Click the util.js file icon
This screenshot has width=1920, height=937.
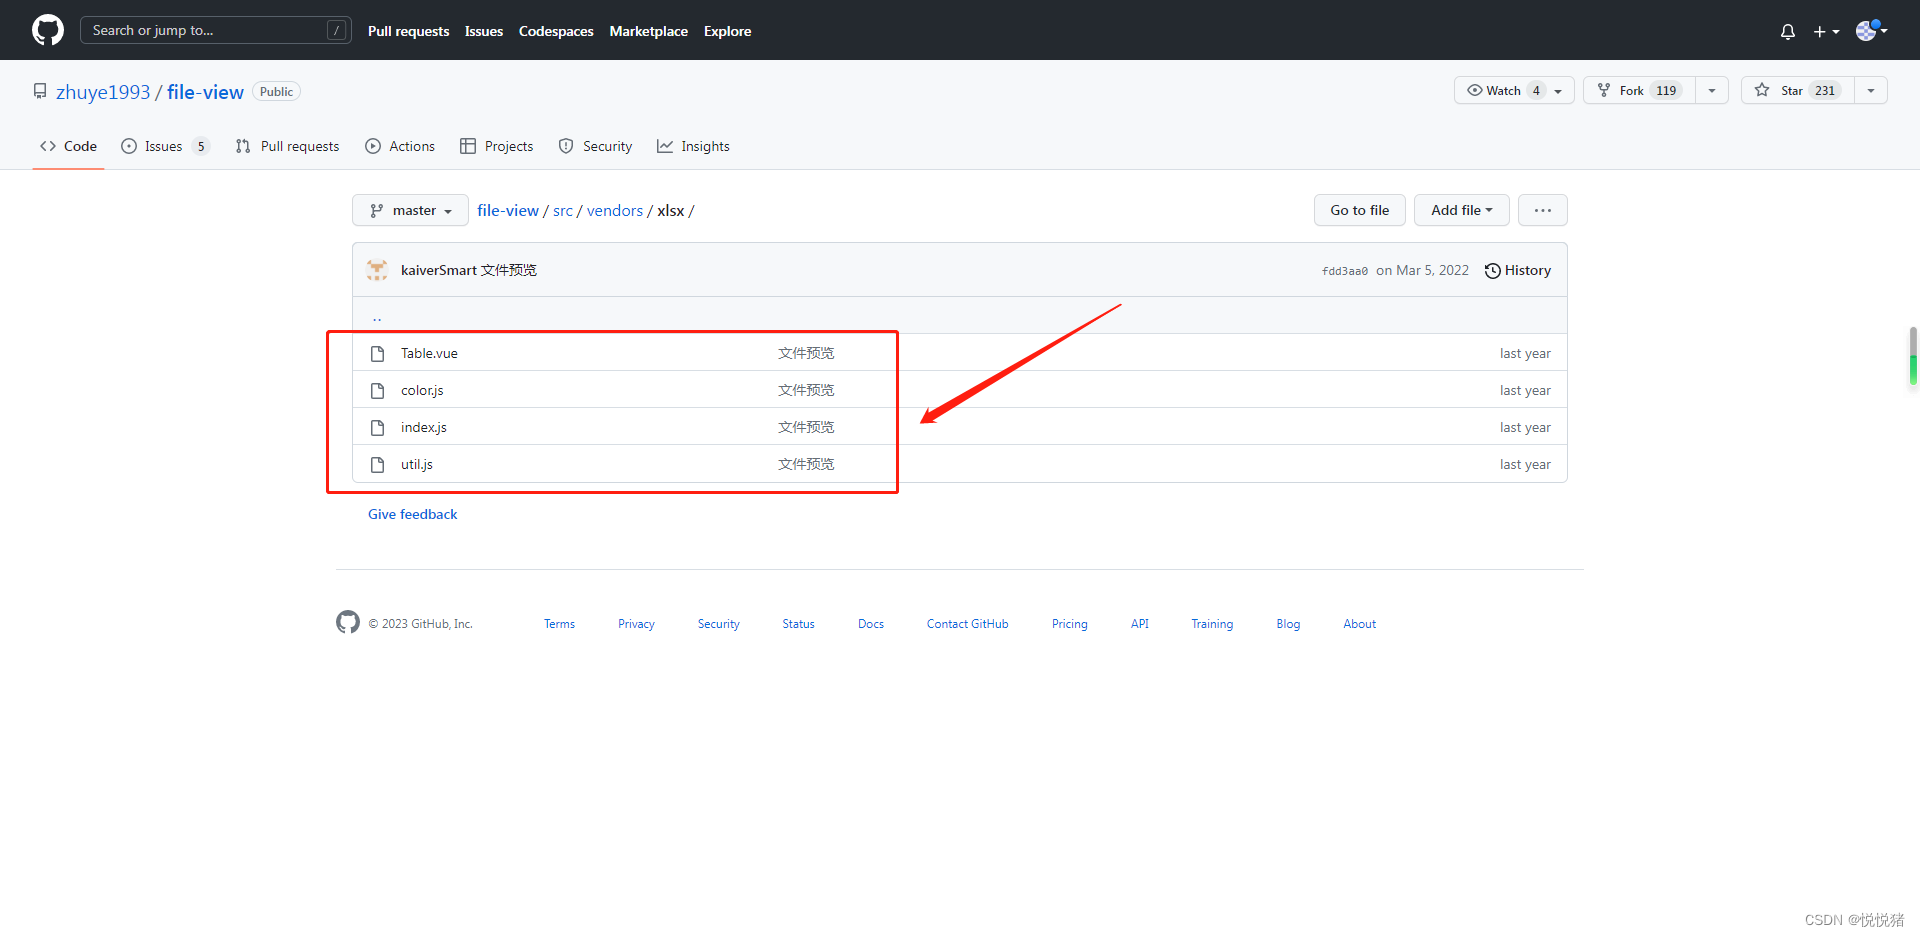tap(378, 464)
